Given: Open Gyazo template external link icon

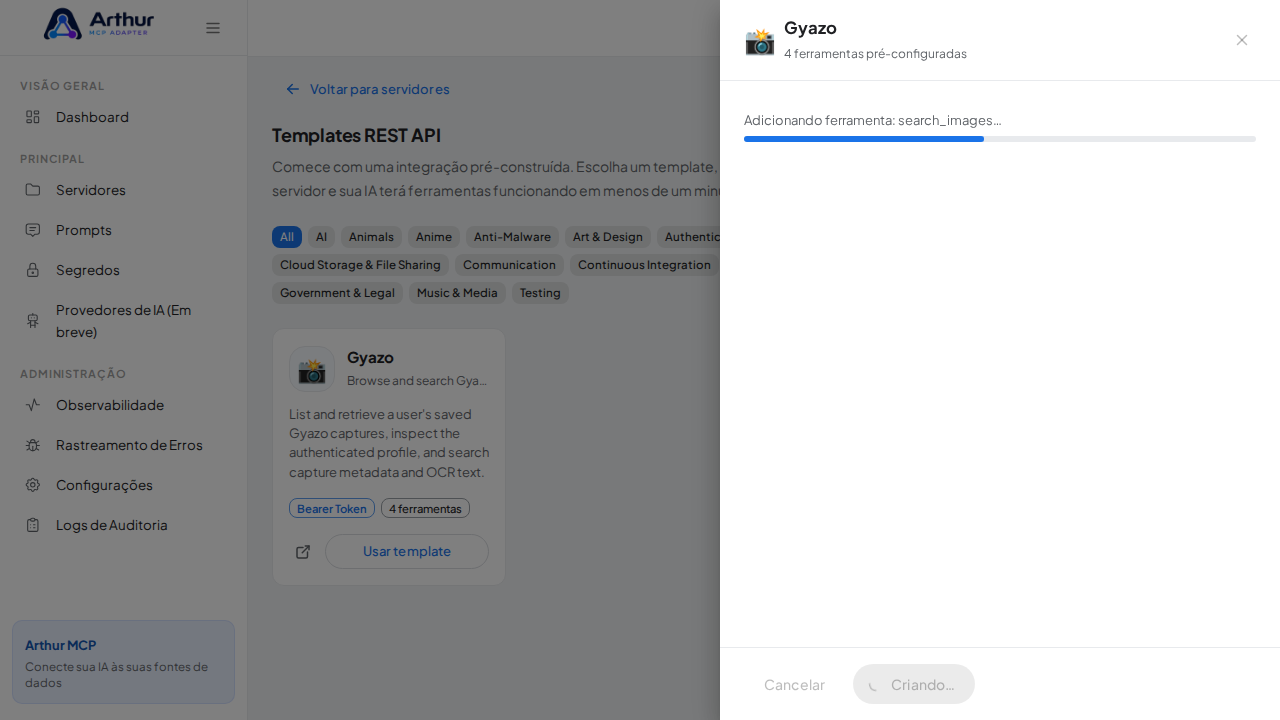Looking at the screenshot, I should 303,552.
